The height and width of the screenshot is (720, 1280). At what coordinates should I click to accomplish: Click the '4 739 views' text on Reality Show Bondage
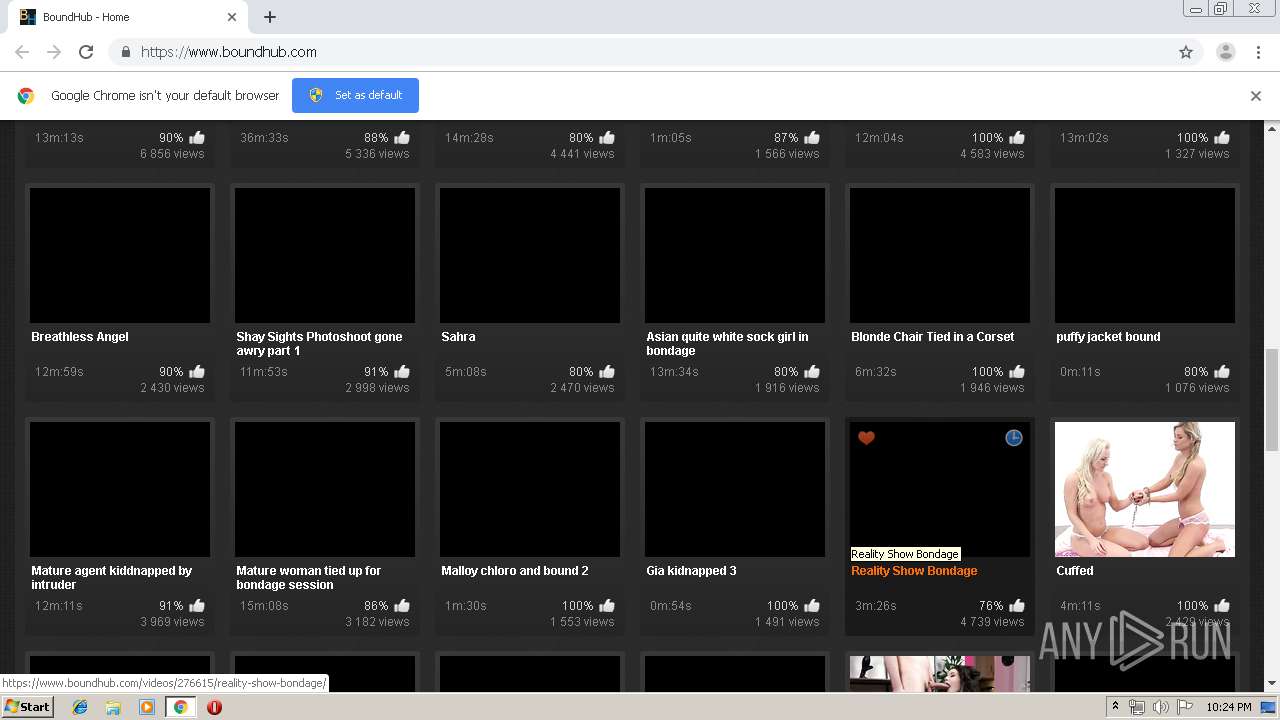(992, 622)
